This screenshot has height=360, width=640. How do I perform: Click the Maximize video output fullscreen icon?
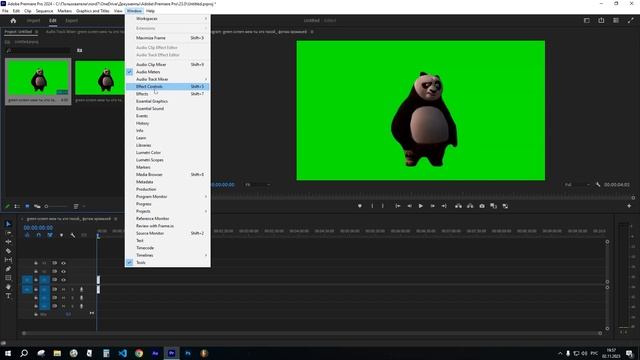[x=630, y=20]
